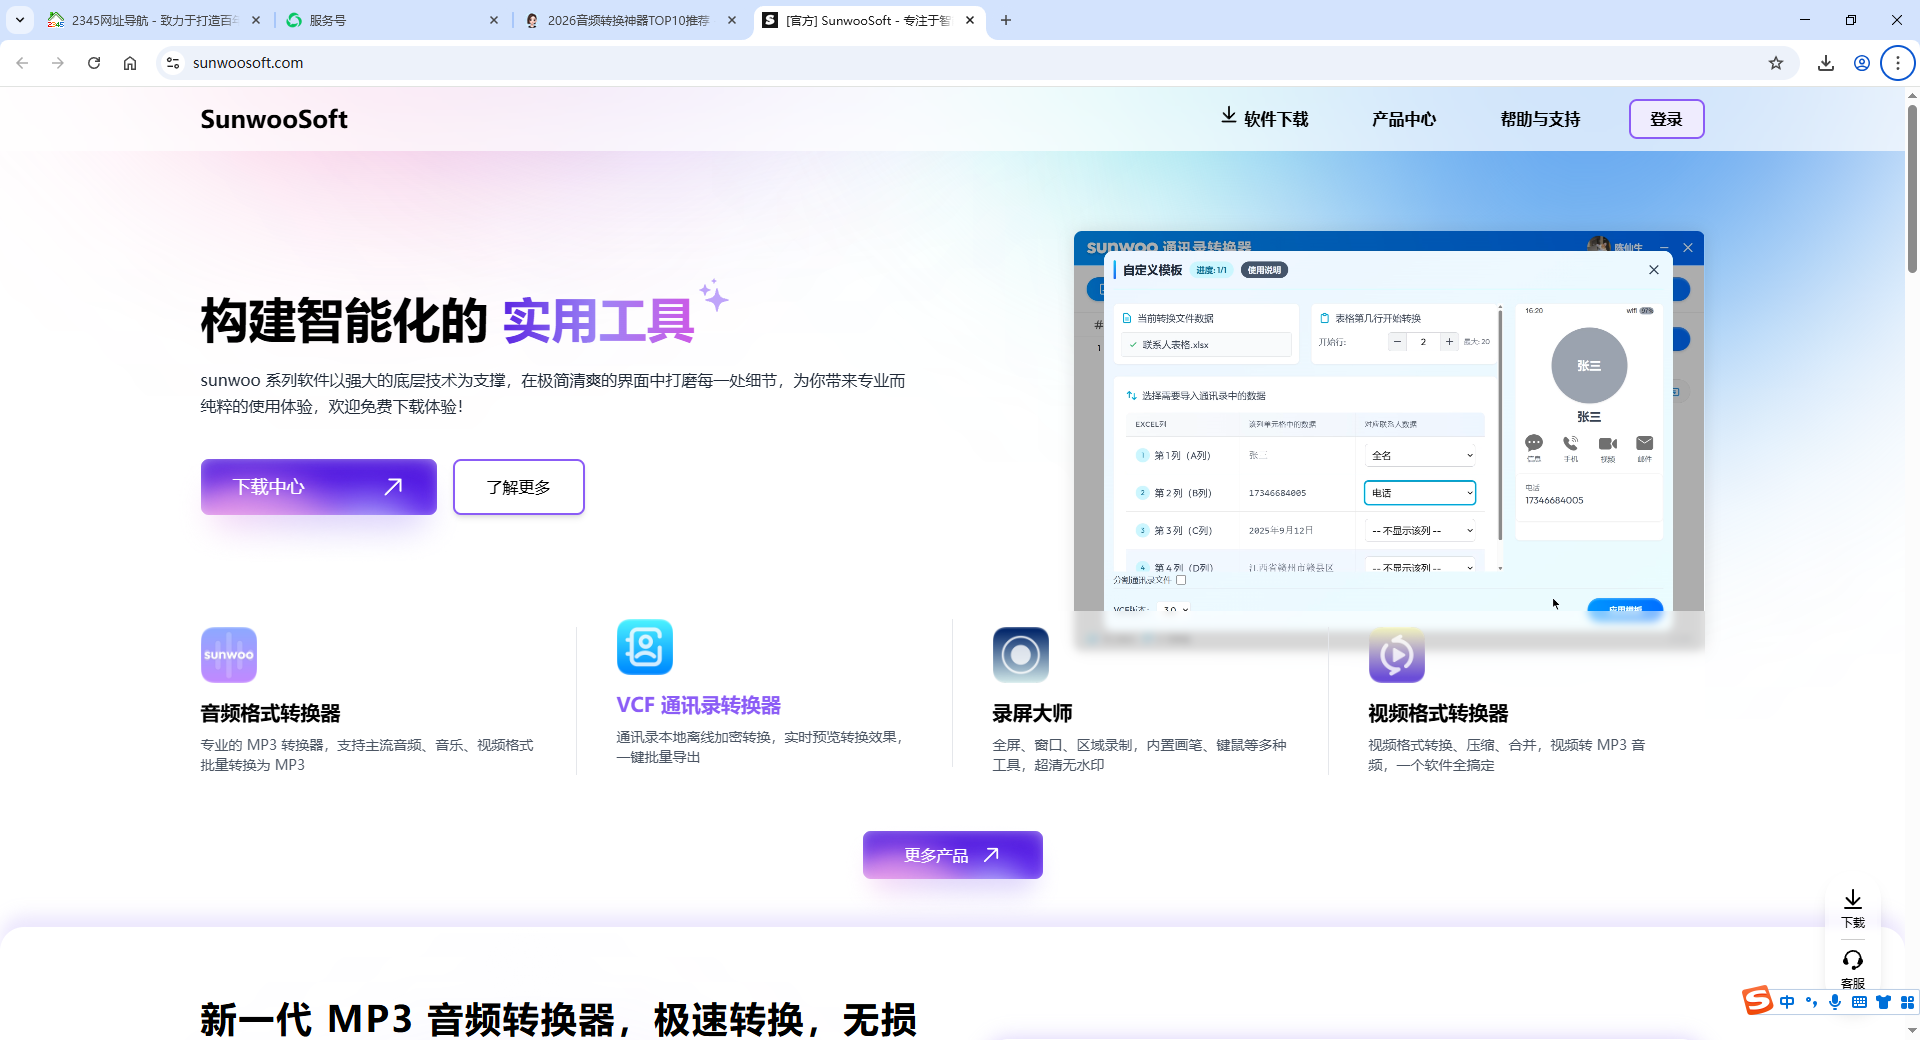Open the IME skin shirt icon
This screenshot has width=1920, height=1040.
click(1884, 1002)
